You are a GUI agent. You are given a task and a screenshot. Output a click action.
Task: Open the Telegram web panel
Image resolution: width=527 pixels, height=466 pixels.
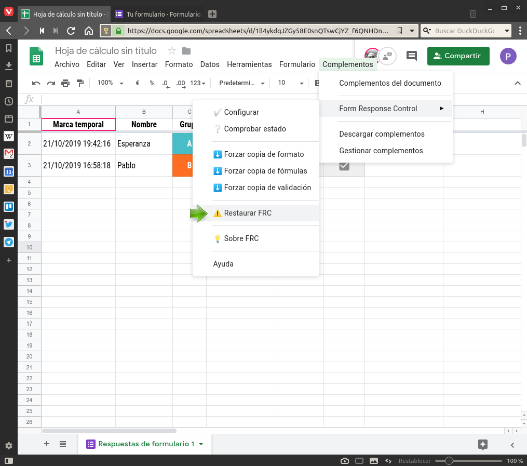(9, 242)
